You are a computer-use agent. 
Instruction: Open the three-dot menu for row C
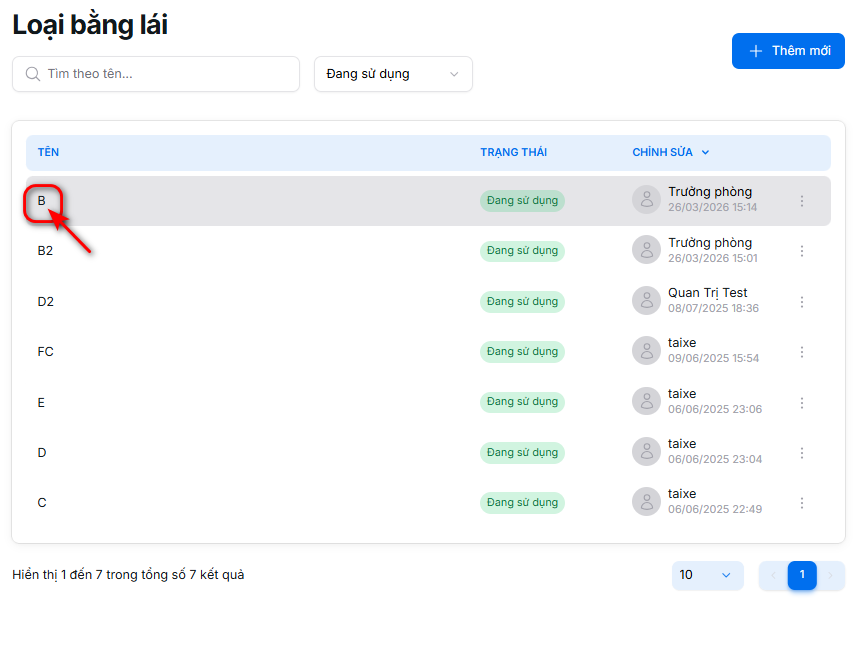click(x=801, y=503)
